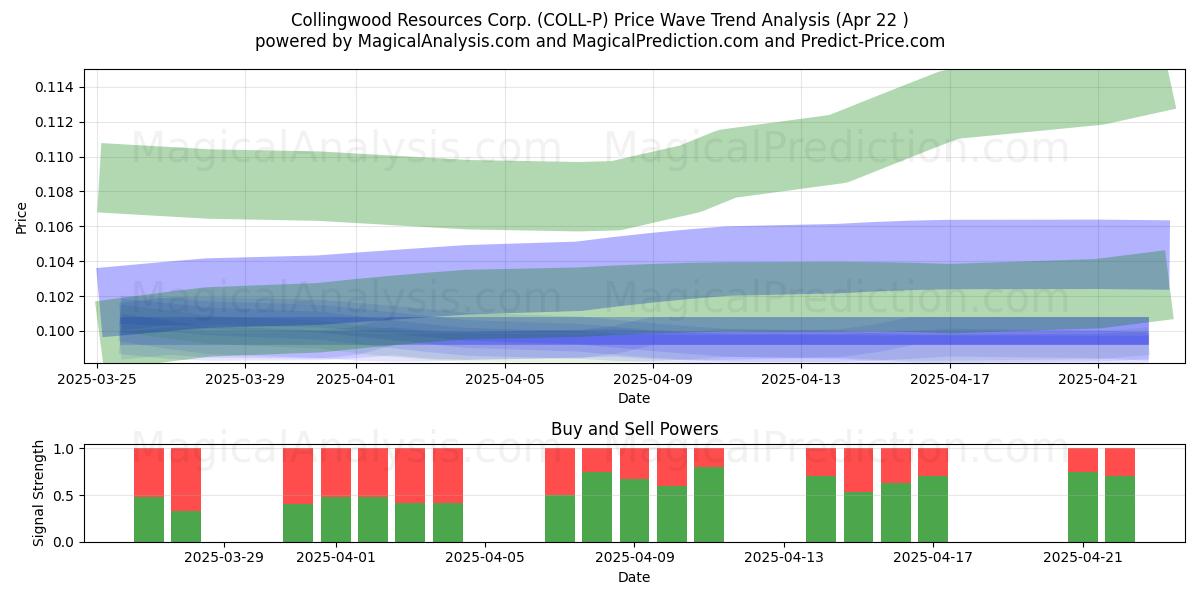Click the 0.106 tick on the Price axis

tap(55, 227)
